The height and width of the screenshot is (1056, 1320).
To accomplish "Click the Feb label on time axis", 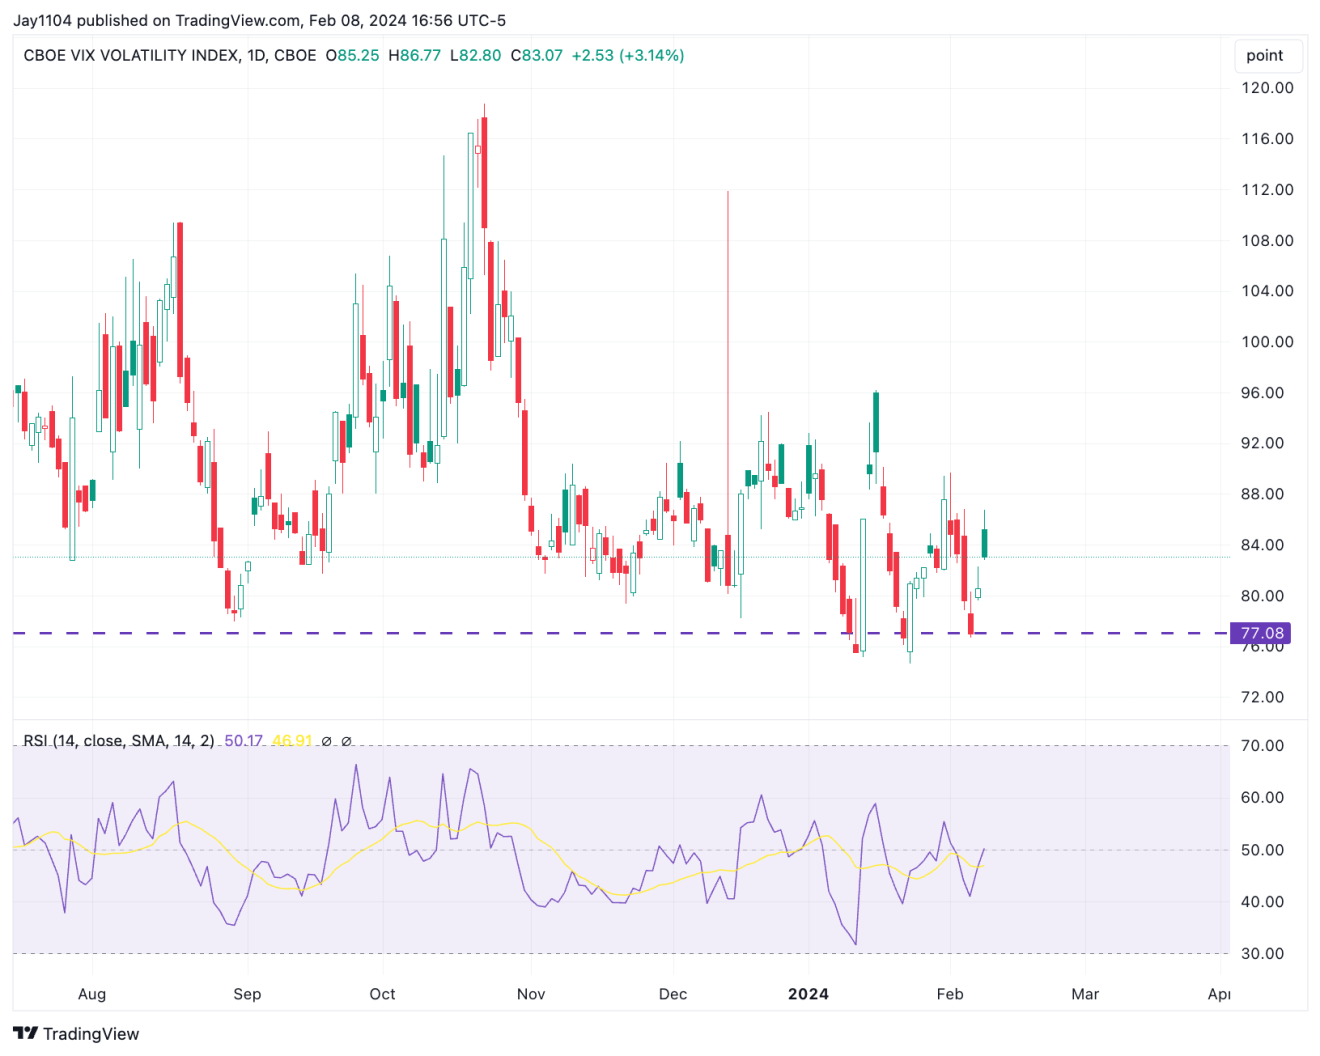I will coord(950,994).
